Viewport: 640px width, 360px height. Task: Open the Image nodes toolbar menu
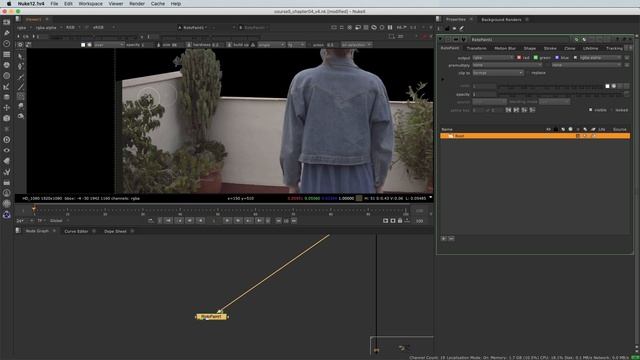tap(7, 22)
